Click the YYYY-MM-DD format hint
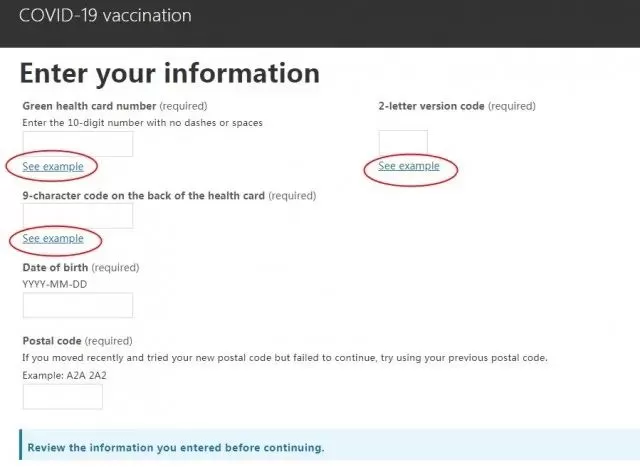Screen dimensions: 640x467 pos(55,285)
